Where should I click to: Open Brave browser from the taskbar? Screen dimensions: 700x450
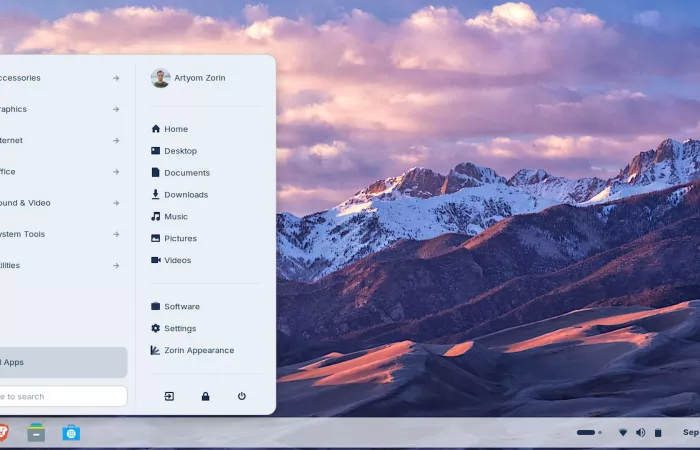[3, 432]
